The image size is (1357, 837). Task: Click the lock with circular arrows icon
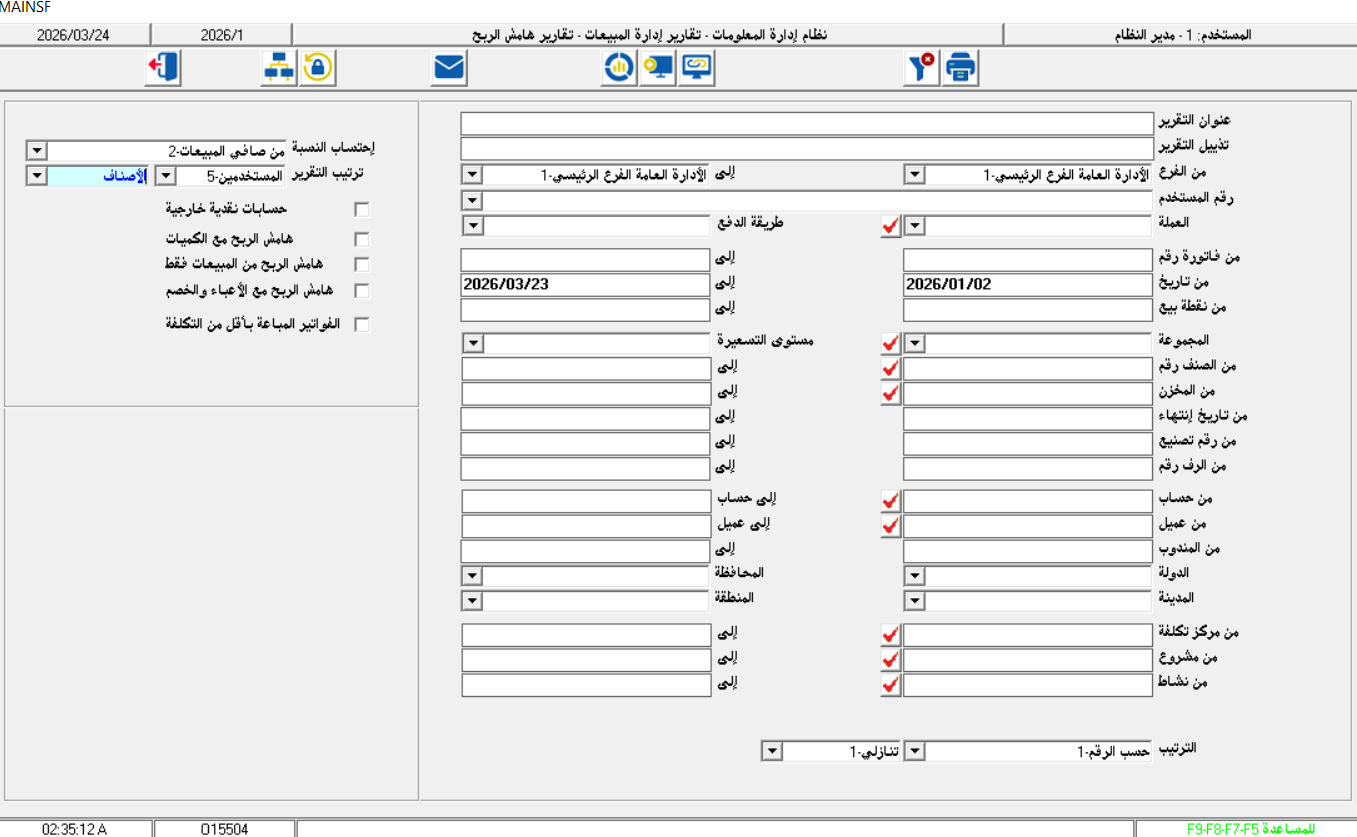[x=317, y=68]
